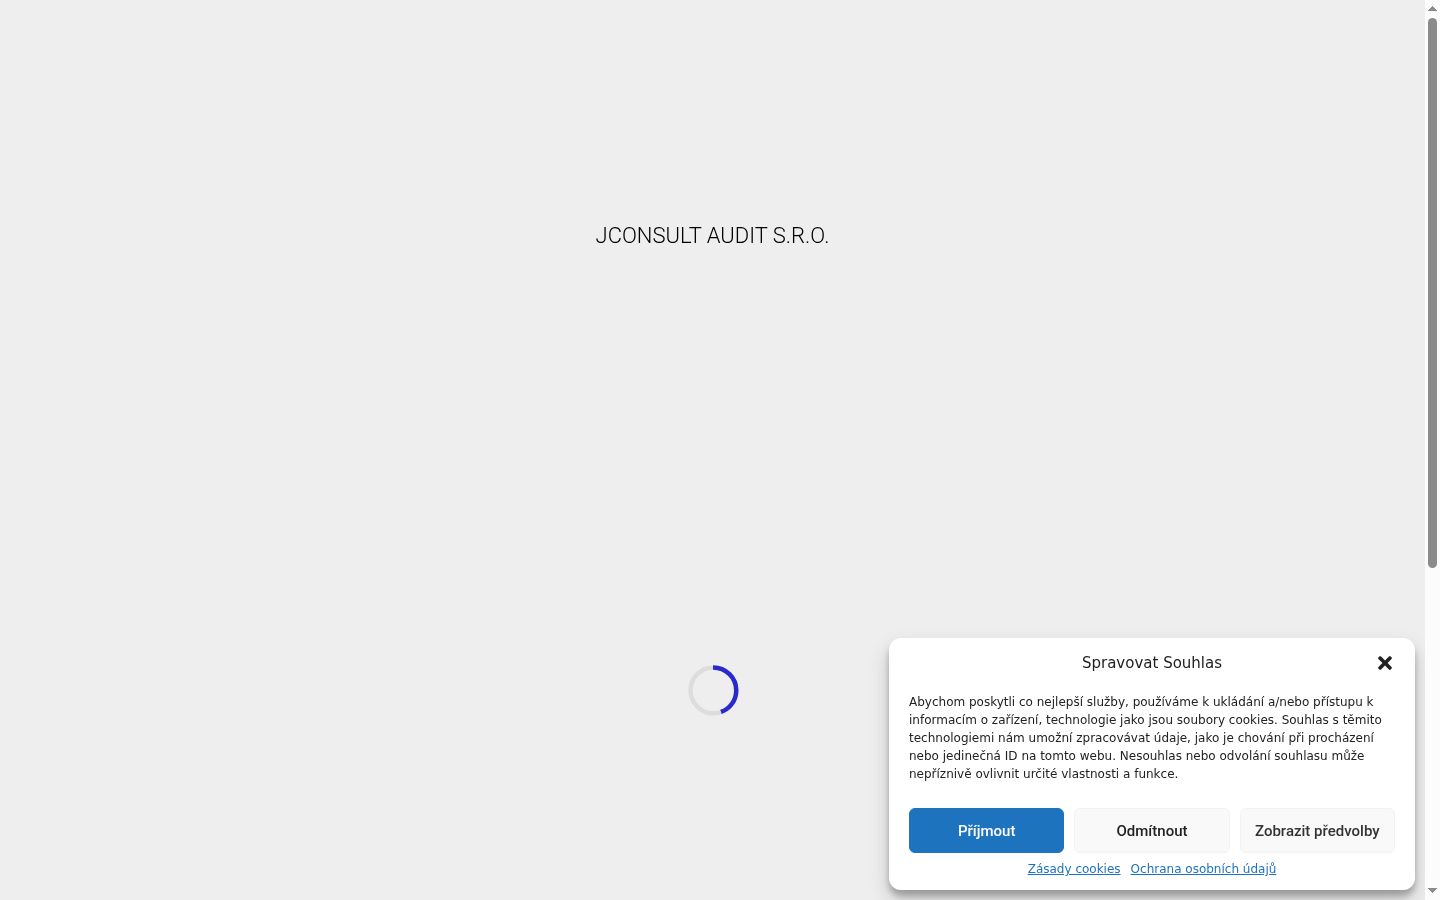Screen dimensions: 1440x900
Task: Click the scrollbar up arrow
Action: tap(1432, 8)
